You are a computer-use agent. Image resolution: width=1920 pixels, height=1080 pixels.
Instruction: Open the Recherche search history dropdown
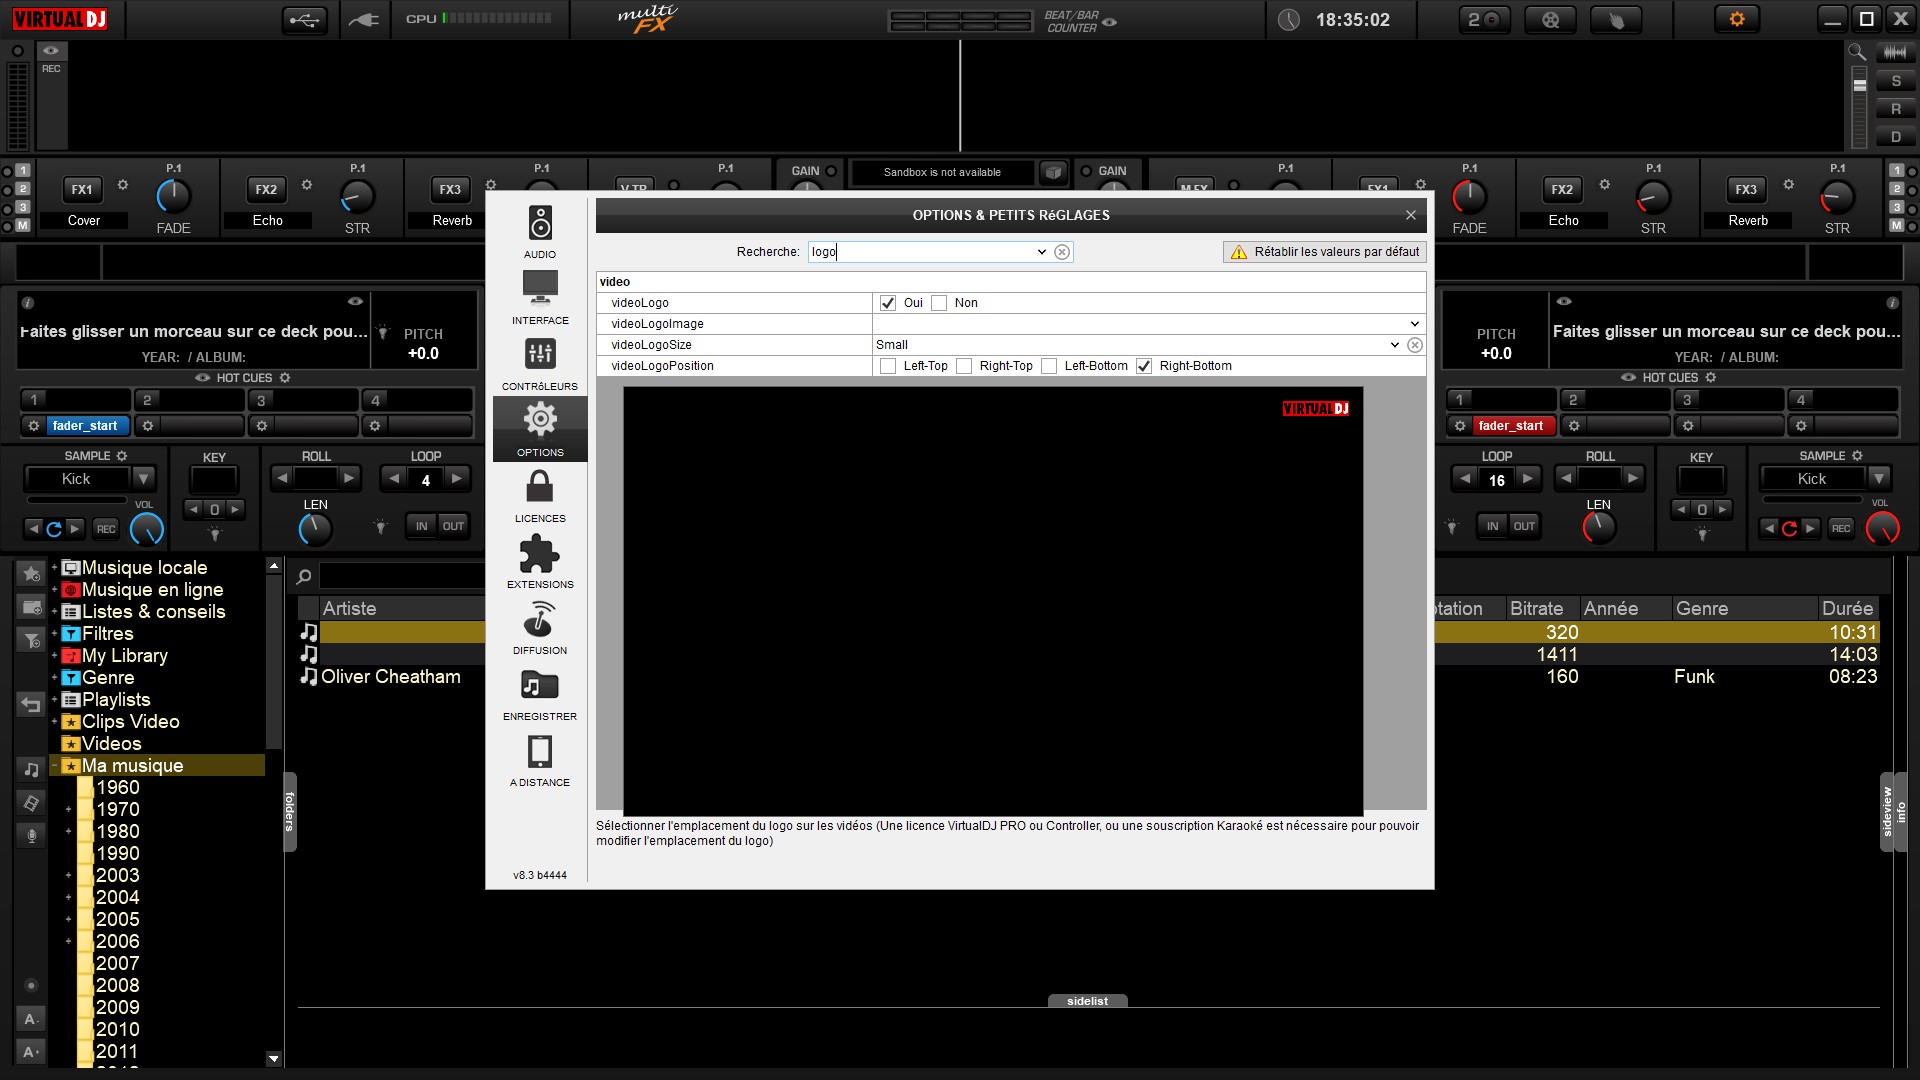(1041, 252)
